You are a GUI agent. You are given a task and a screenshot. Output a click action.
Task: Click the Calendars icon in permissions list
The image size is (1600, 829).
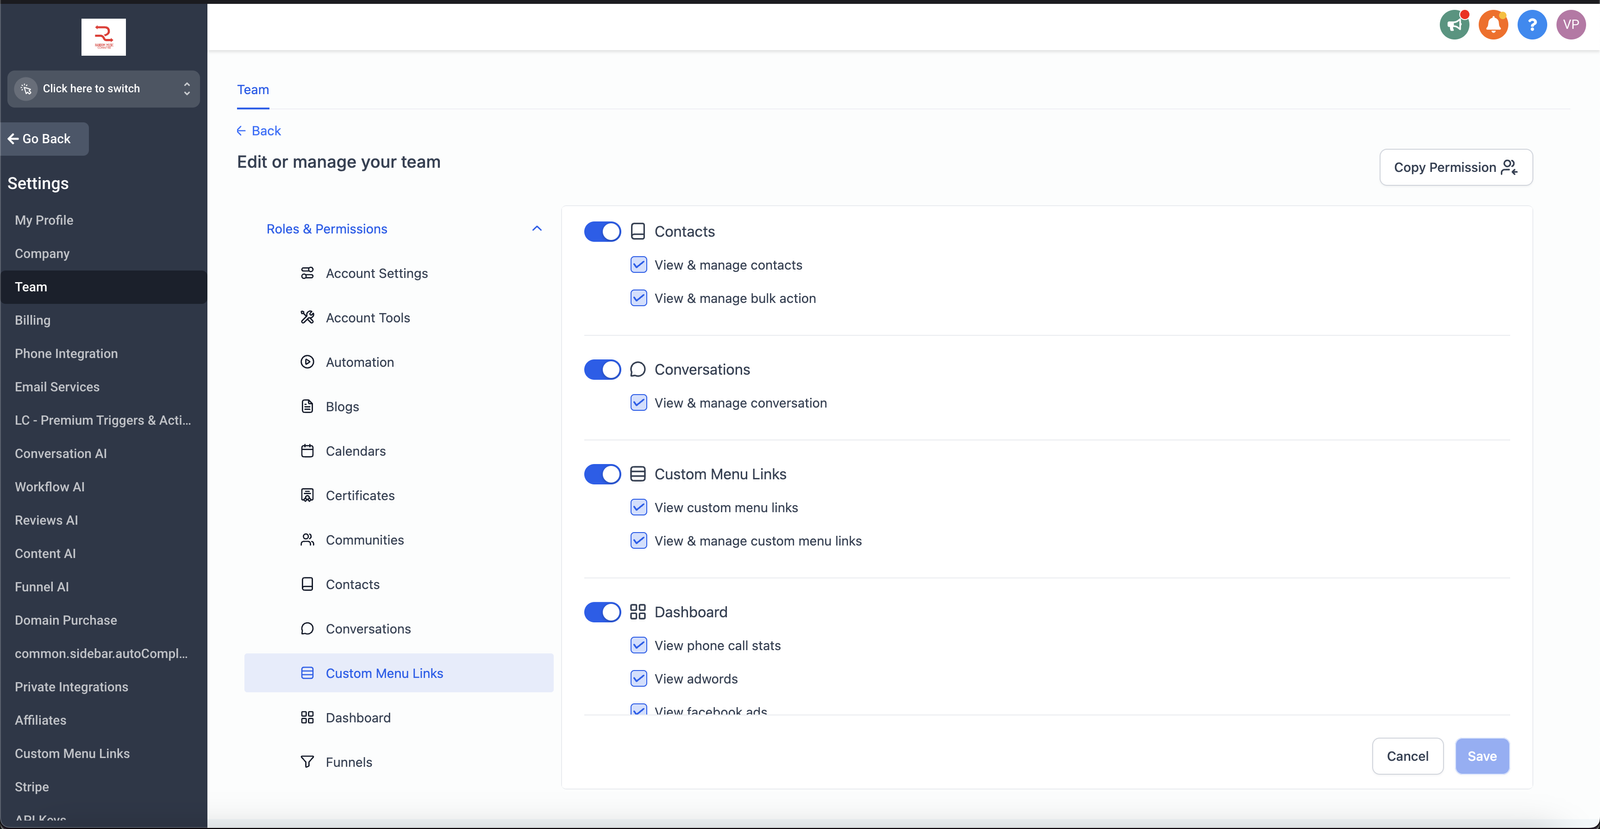307,451
